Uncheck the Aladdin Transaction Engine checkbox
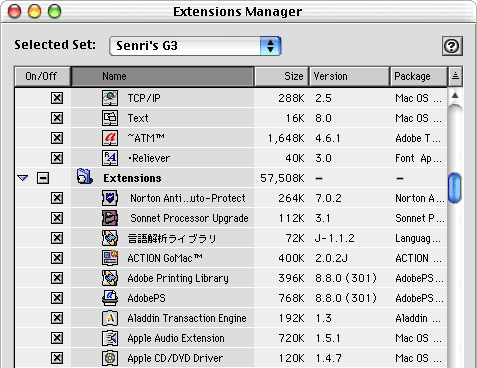This screenshot has width=477, height=368. [57, 318]
